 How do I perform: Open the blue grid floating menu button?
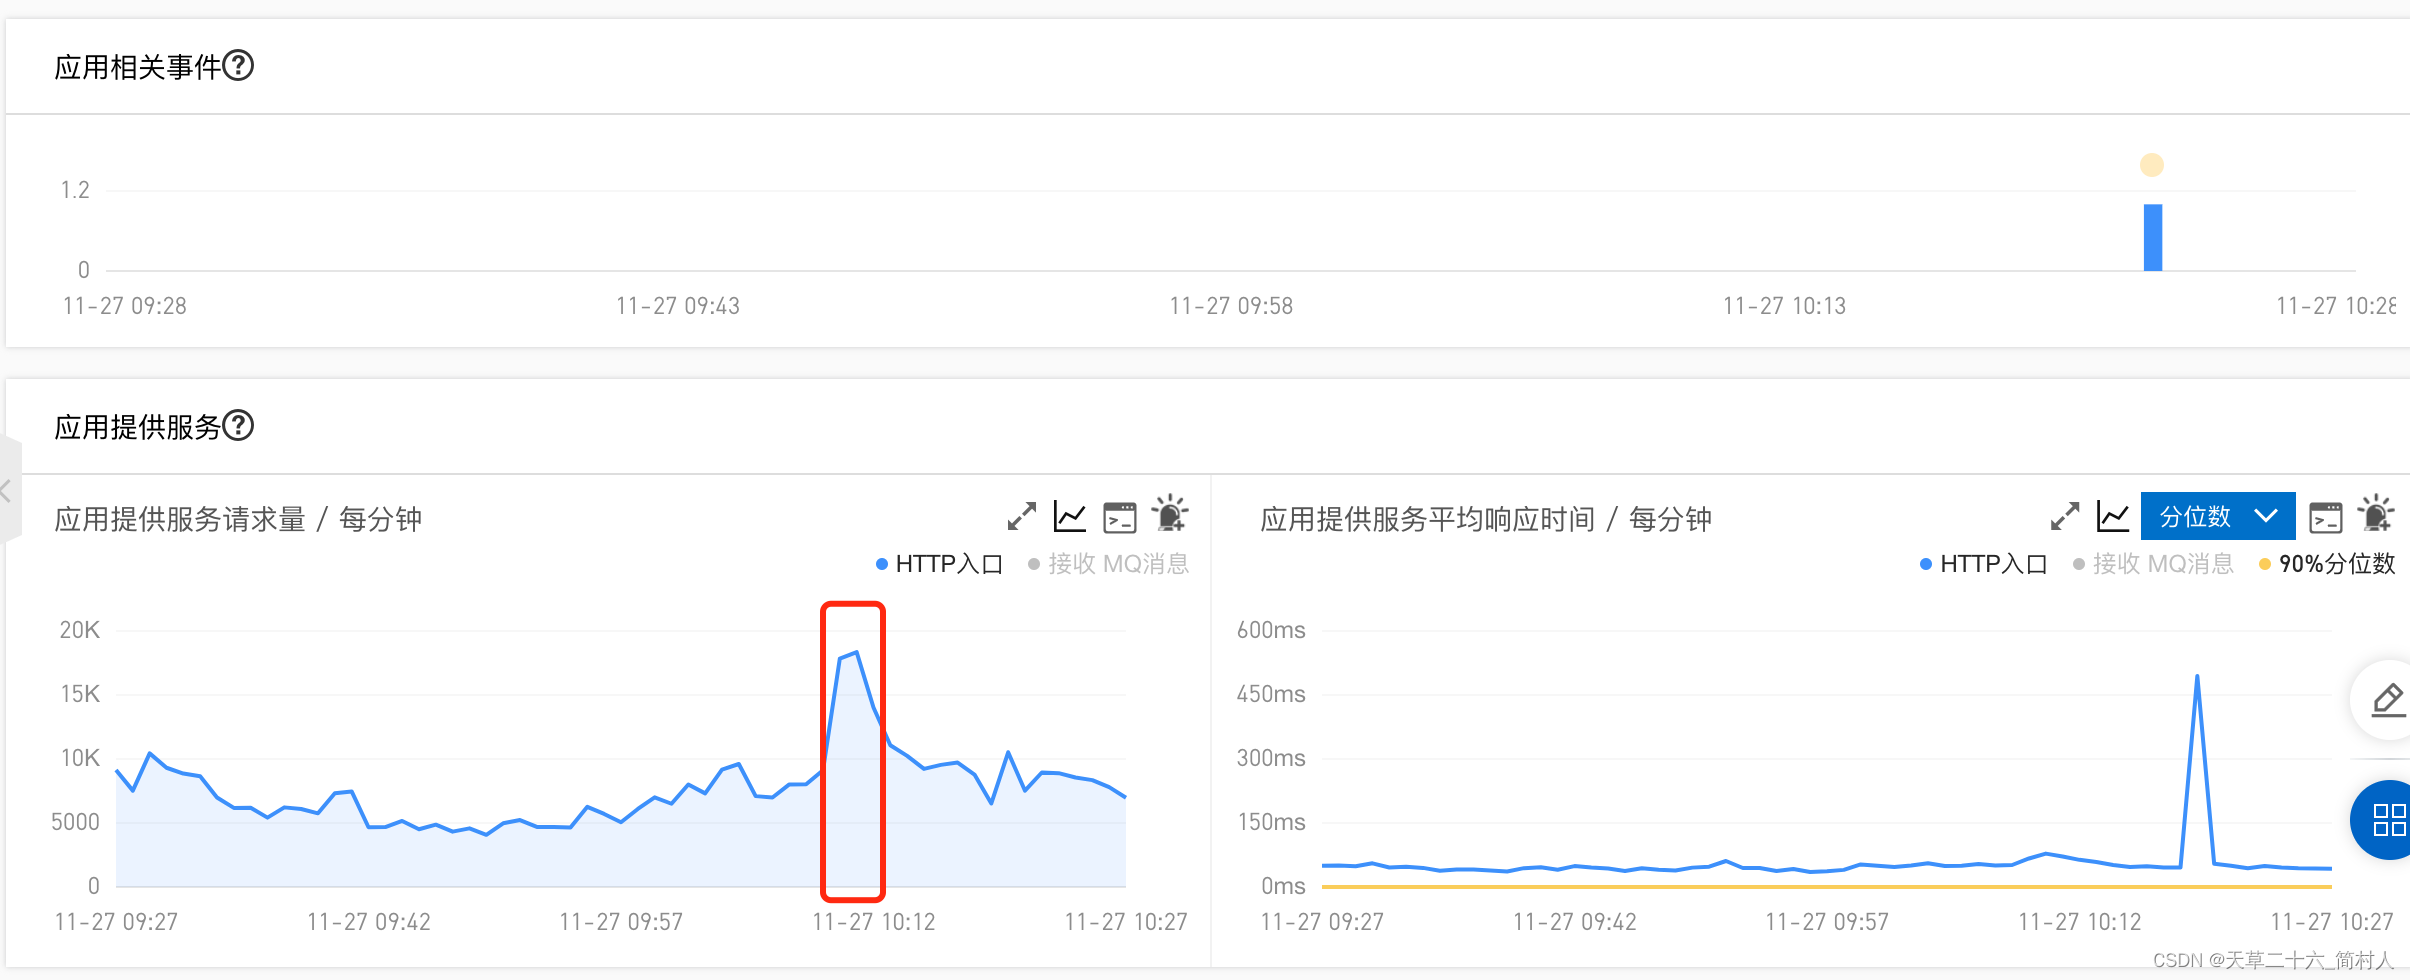click(2388, 820)
